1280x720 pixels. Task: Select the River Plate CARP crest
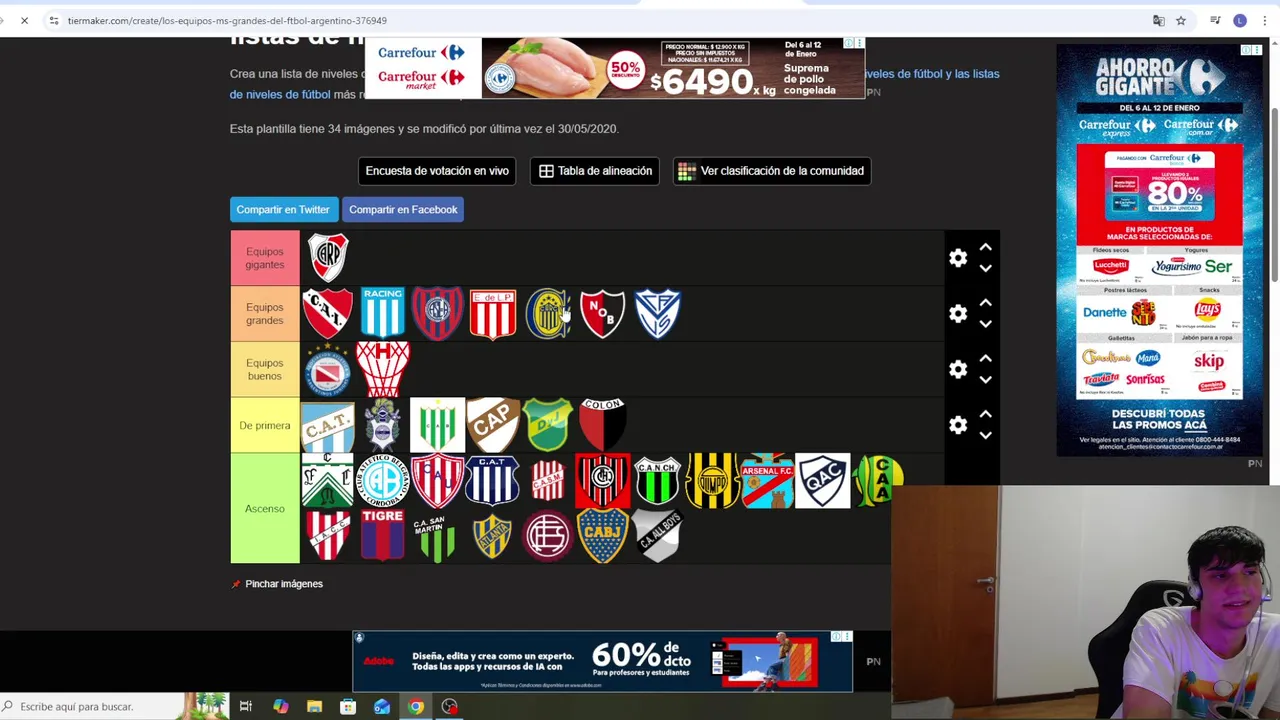(327, 257)
